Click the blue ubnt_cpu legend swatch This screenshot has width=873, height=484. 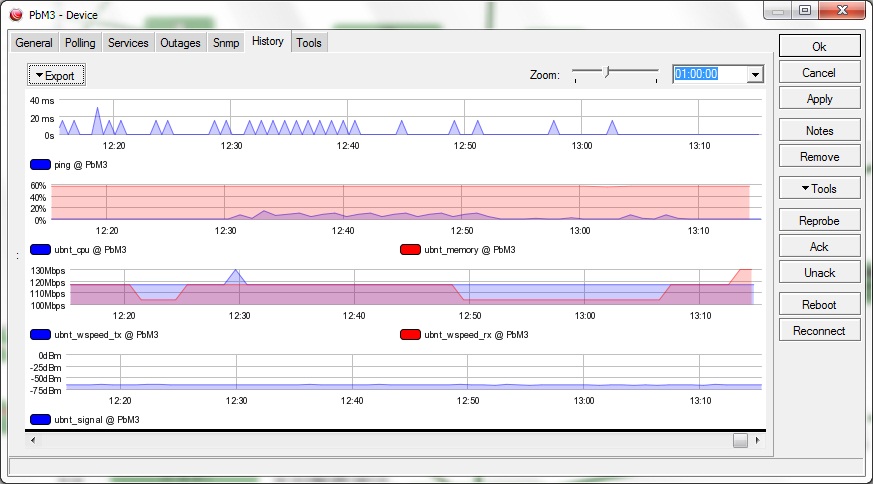41,250
